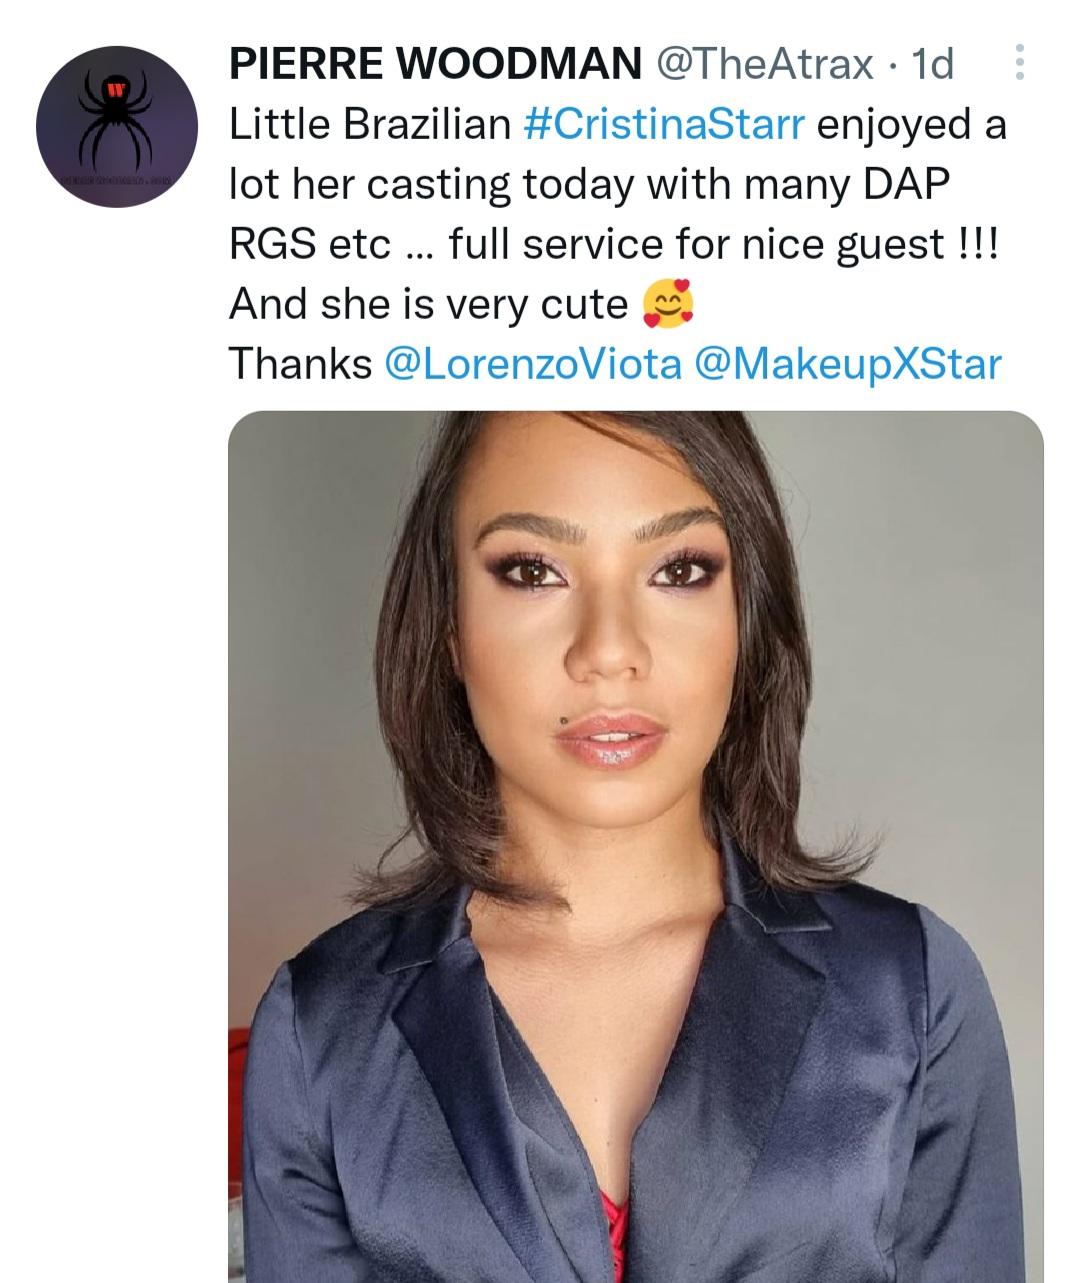Click the @TheAtrax handle

(763, 64)
